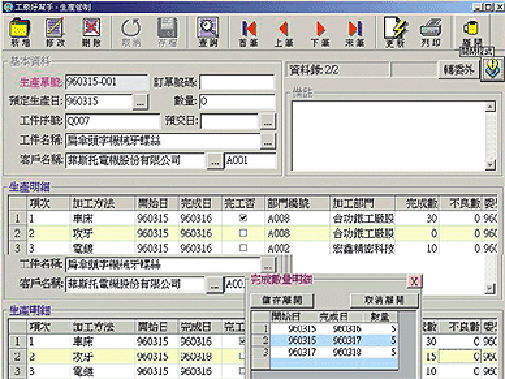This screenshot has width=505, height=379.
Task: Click 取消離開 in the 完成數量明細 dialog
Action: 384,300
